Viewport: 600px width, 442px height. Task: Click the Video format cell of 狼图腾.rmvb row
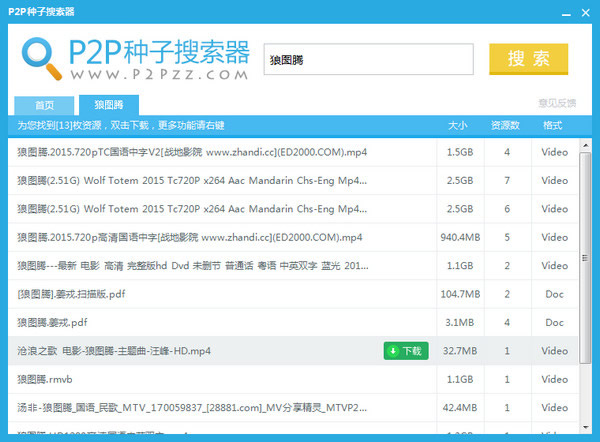554,379
